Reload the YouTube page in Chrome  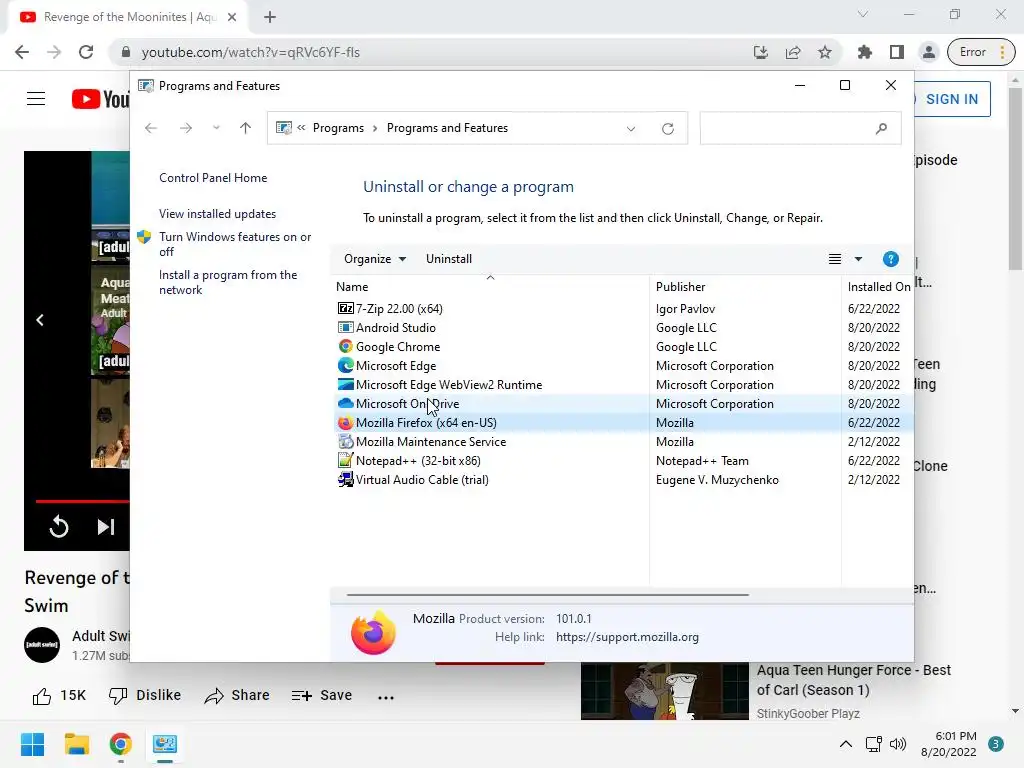pyautogui.click(x=86, y=52)
